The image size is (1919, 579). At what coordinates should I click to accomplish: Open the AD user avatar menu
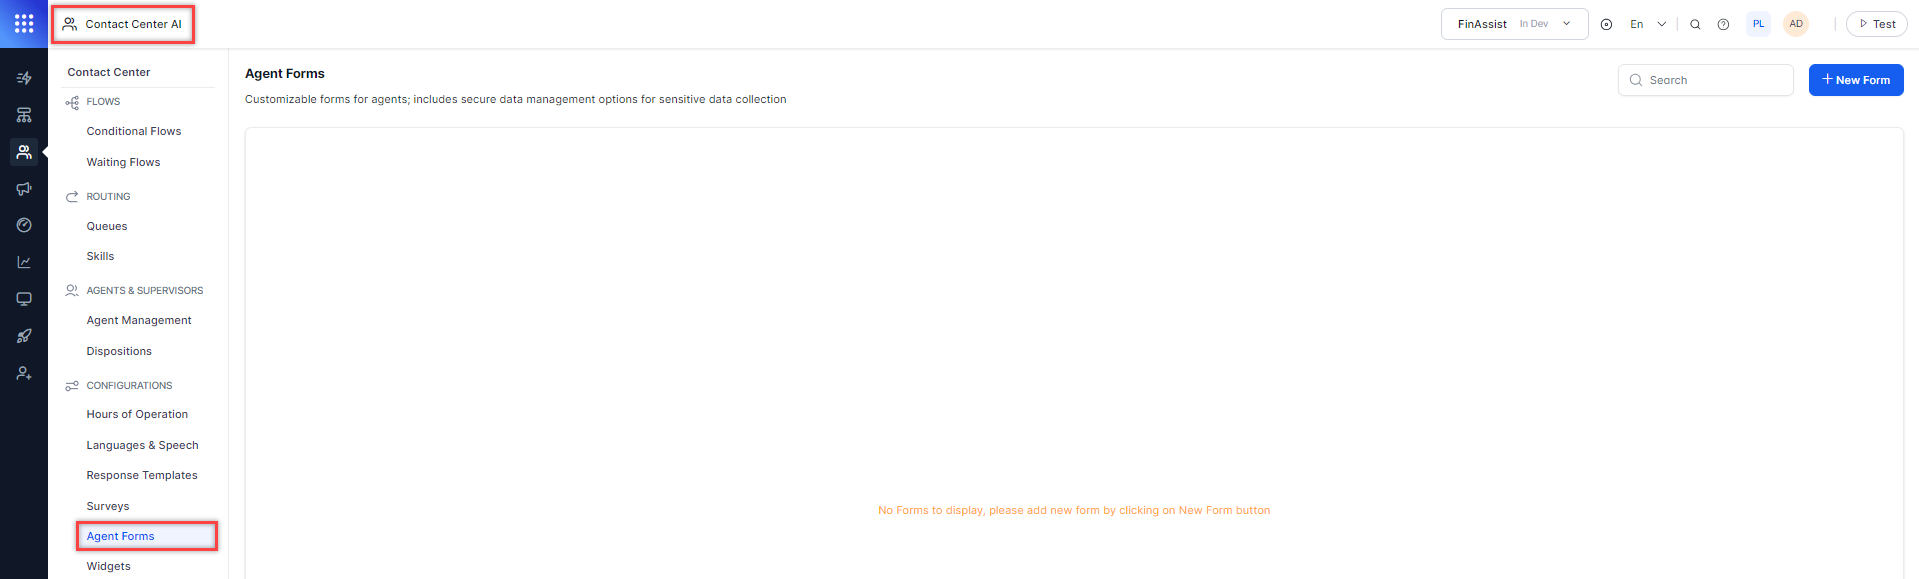[x=1796, y=24]
